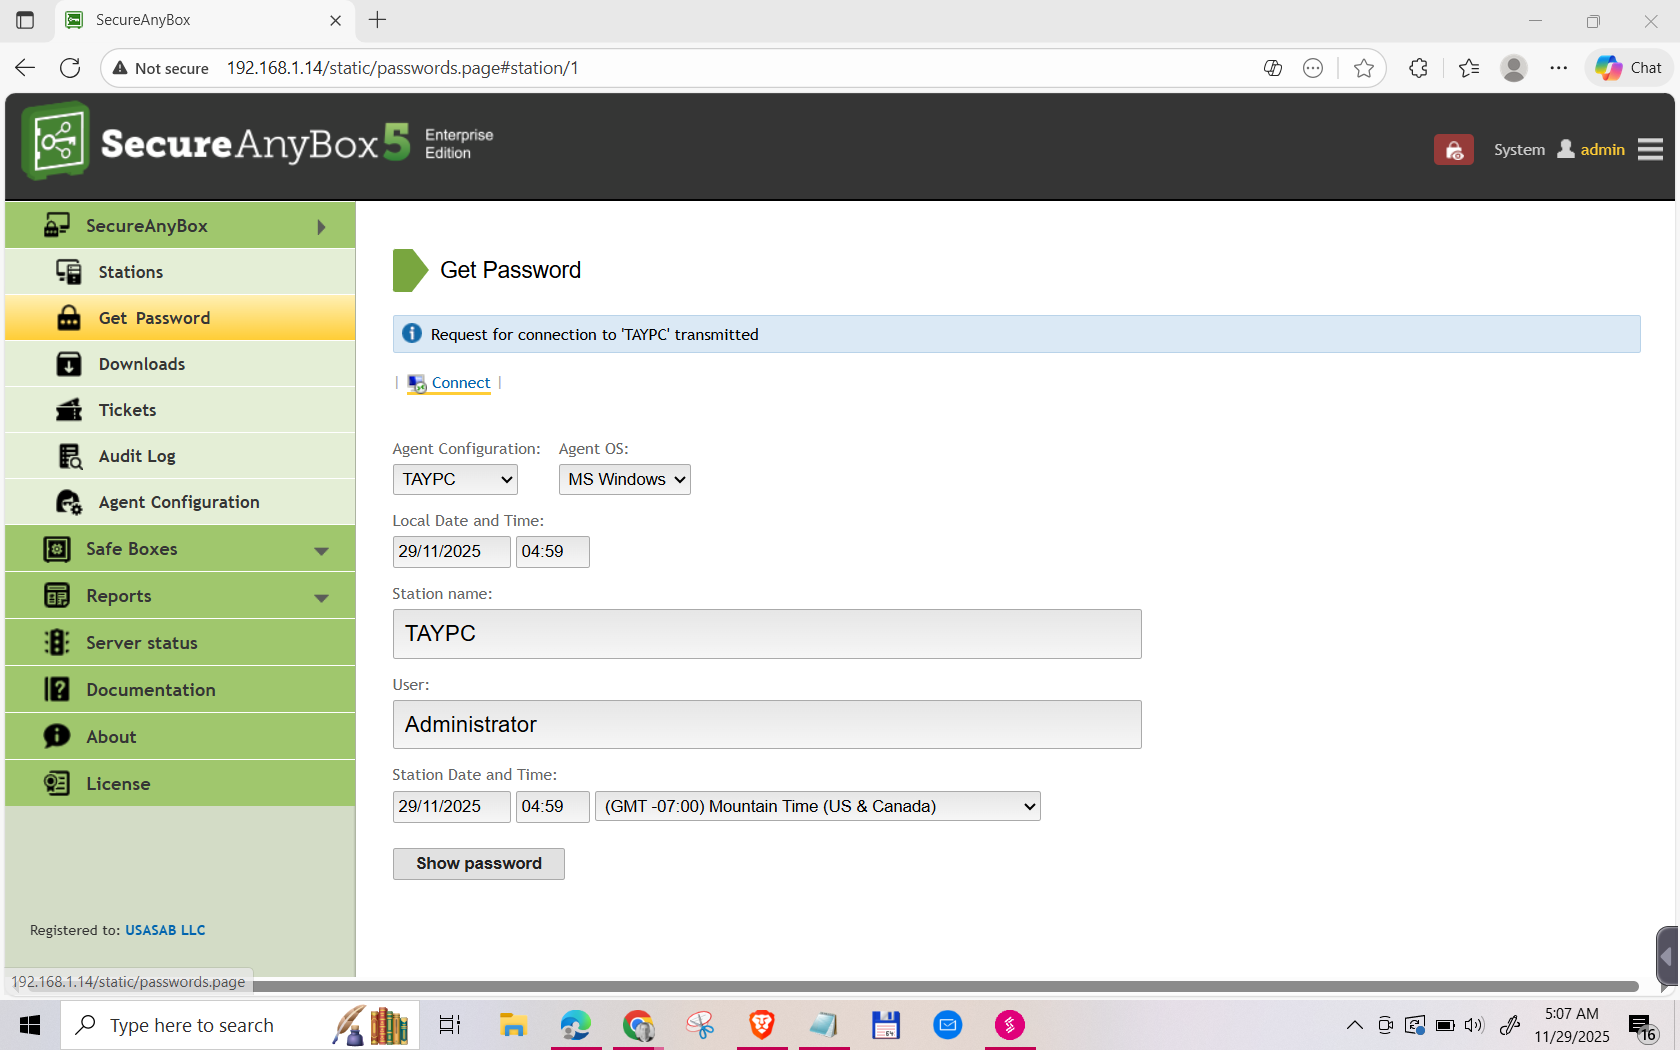Screen dimensions: 1680x1050
Task: Open File Explorer from taskbar
Action: pos(513,1025)
